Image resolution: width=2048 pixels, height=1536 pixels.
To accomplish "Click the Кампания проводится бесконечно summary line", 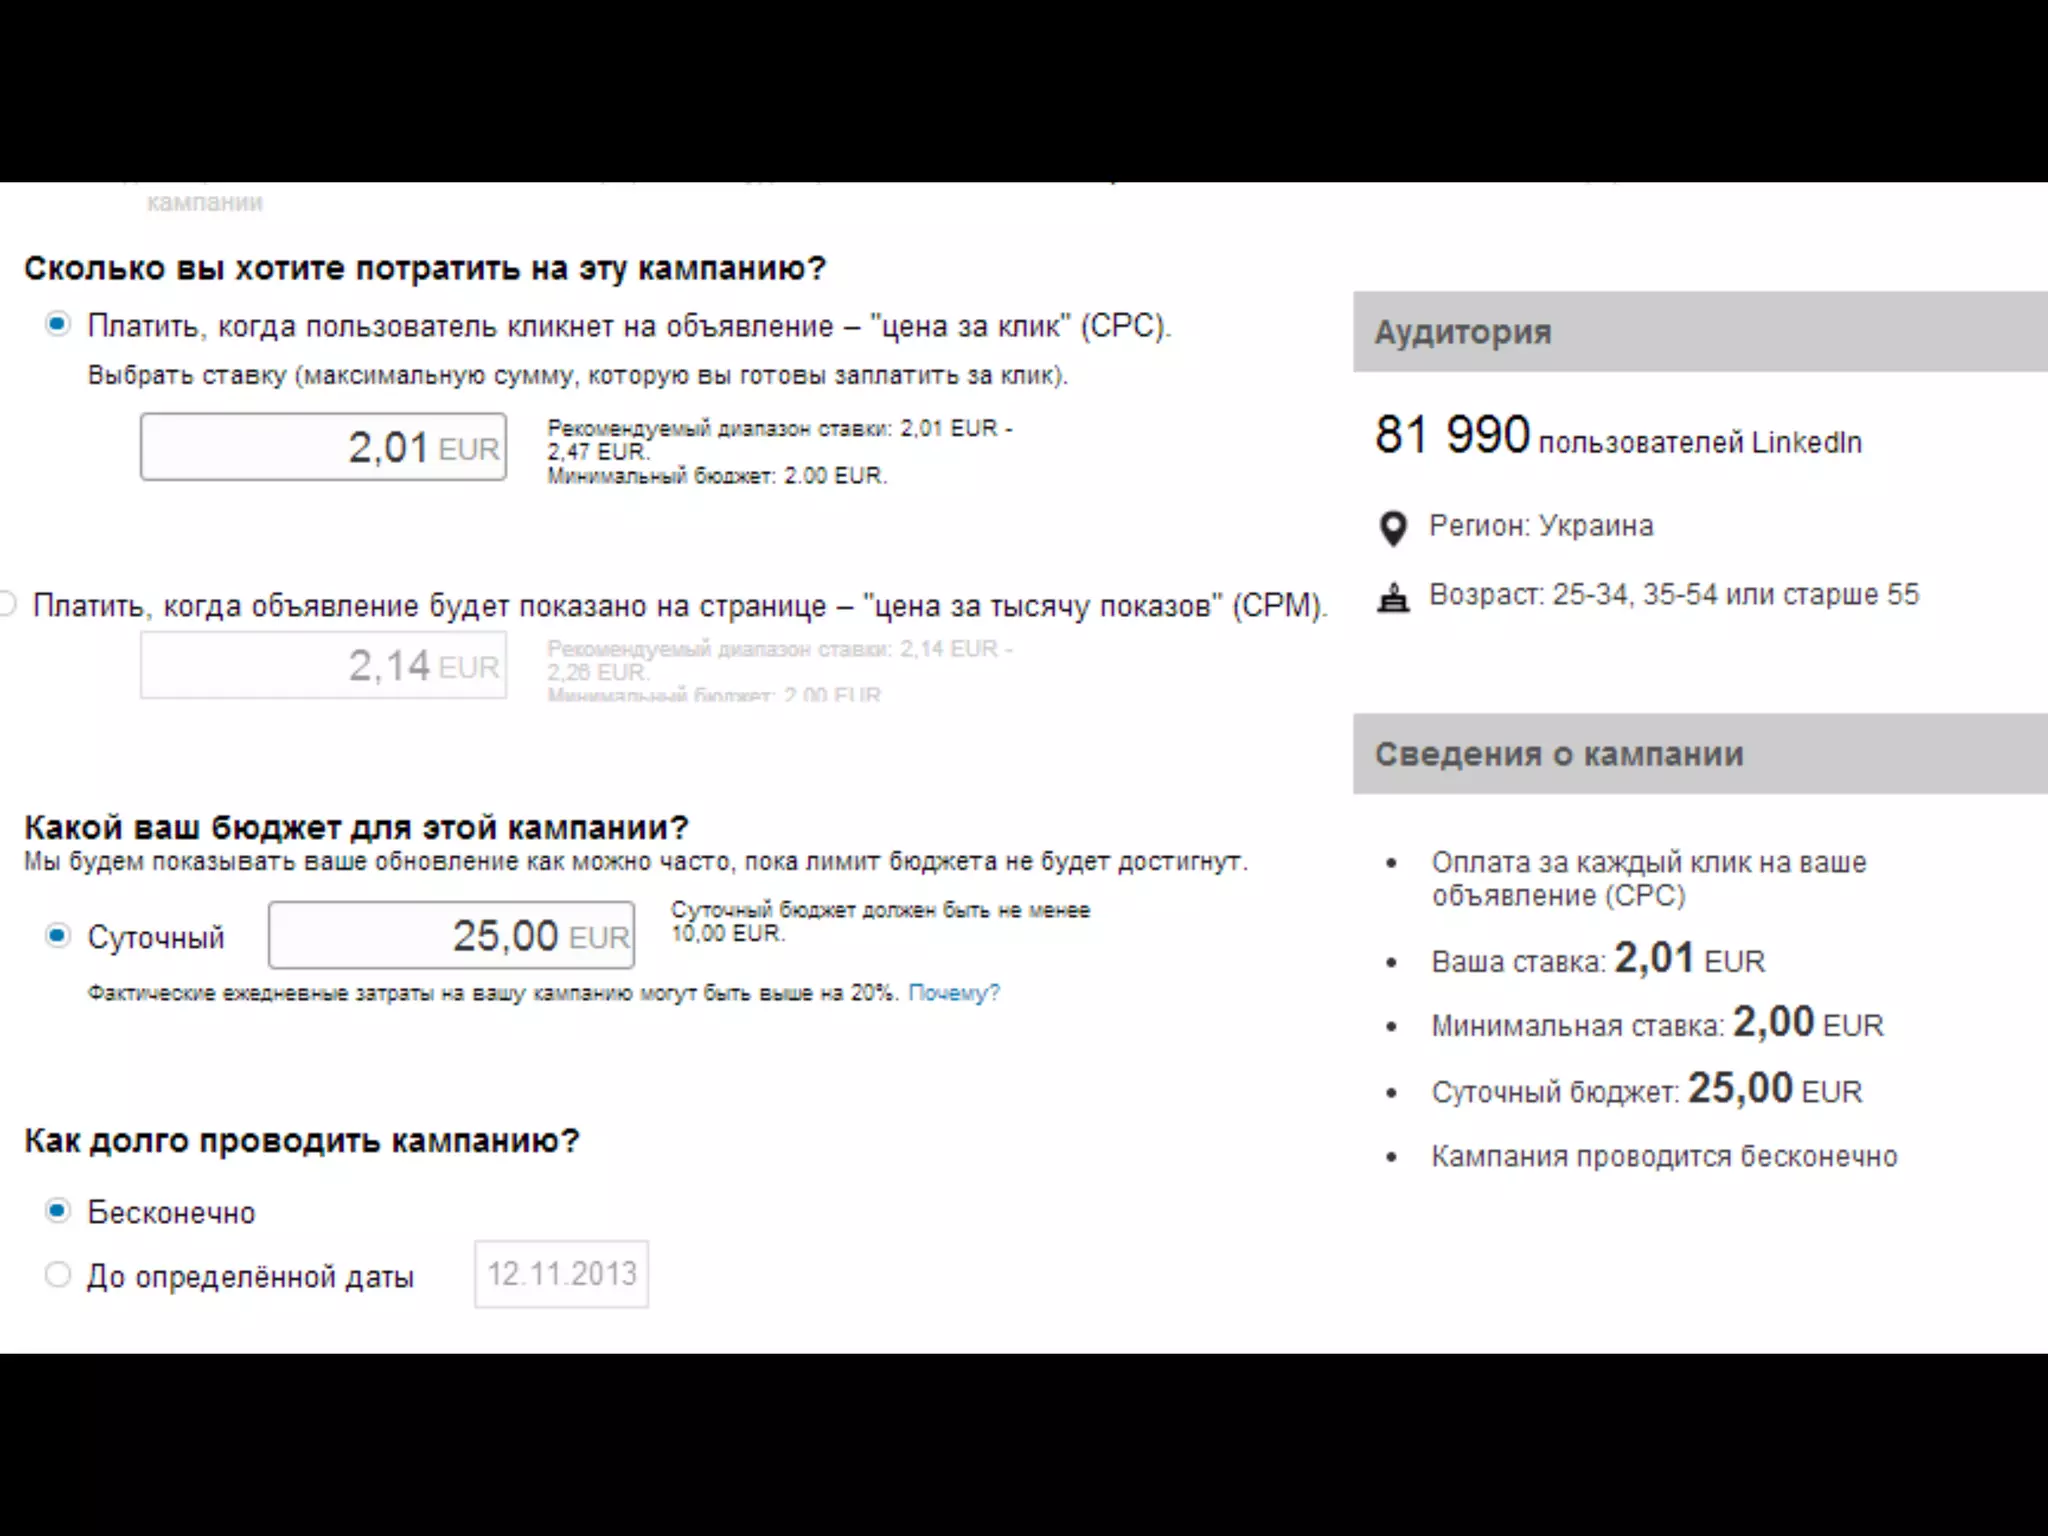I will [1664, 1157].
